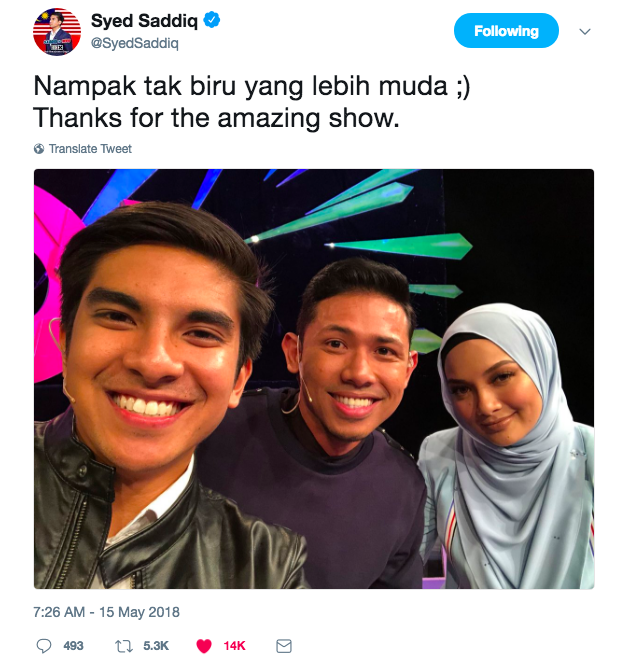Open Syed Saddiq's profile avatar
This screenshot has width=627, height=659.
pos(57,32)
